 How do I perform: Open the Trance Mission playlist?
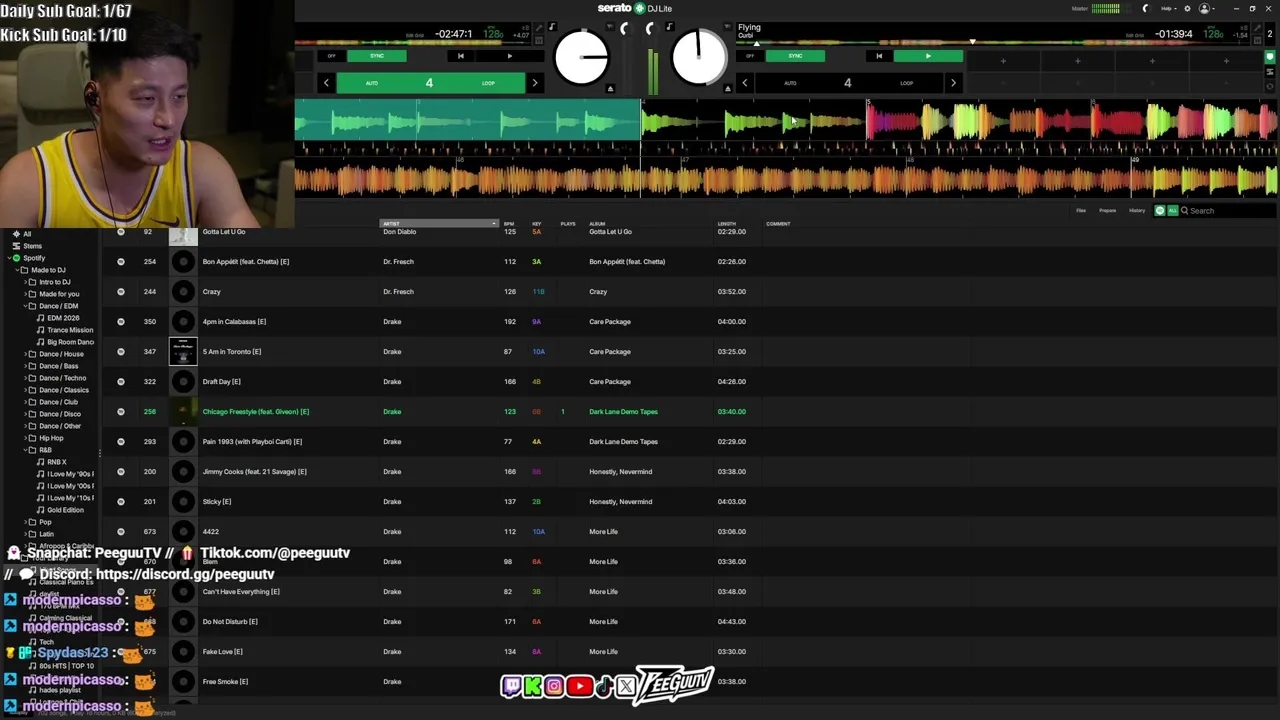pyautogui.click(x=70, y=330)
